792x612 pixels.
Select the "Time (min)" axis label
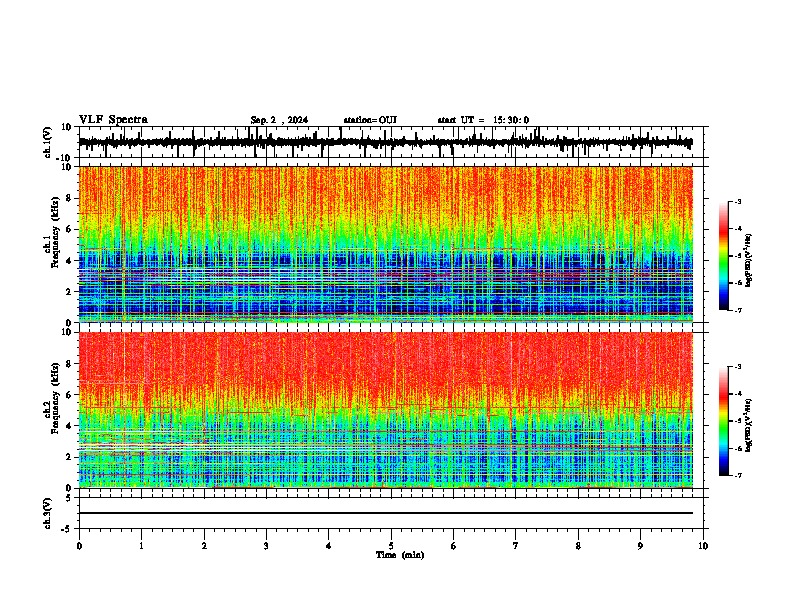point(400,555)
